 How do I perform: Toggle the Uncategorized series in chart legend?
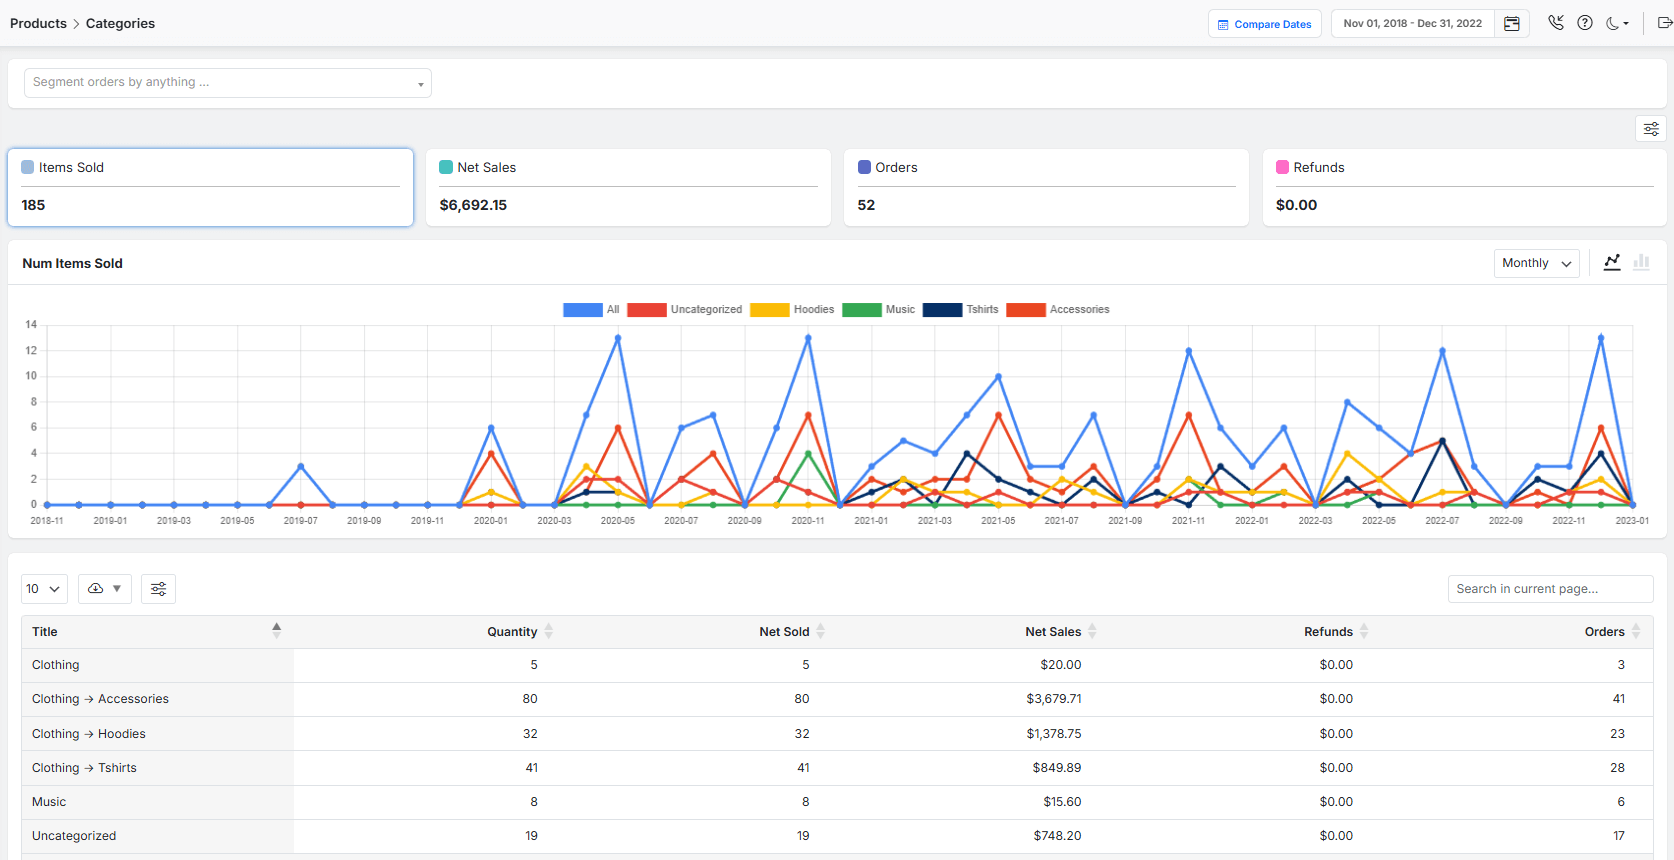[x=705, y=310]
